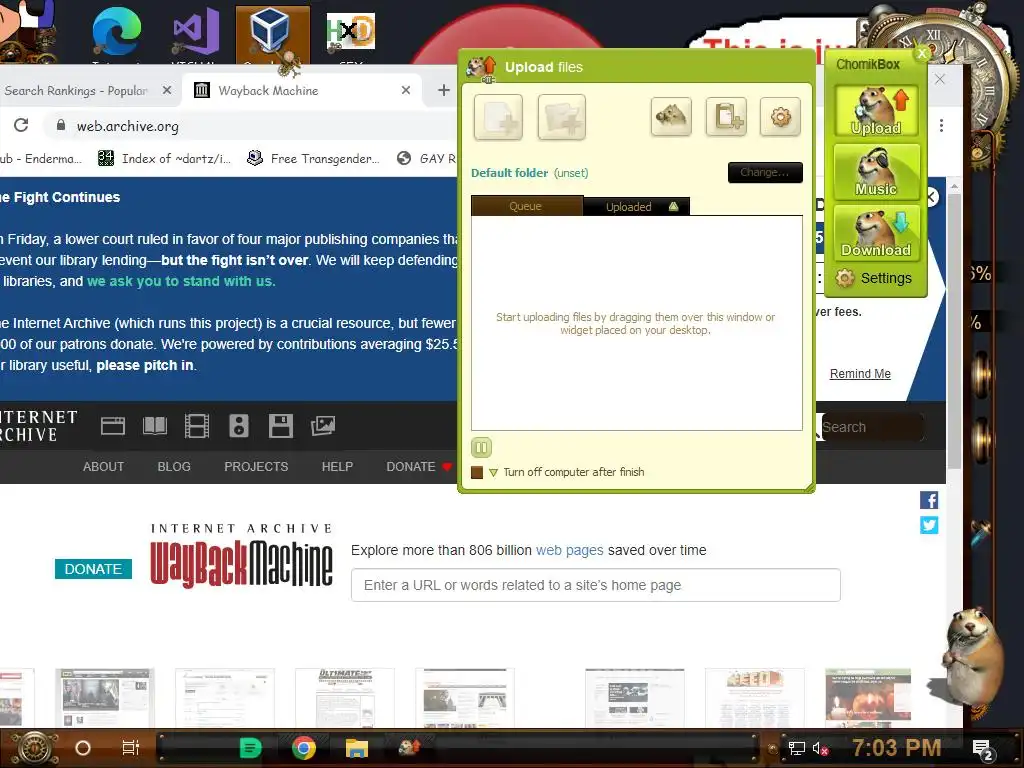Open Visual Studio desktop icon
The image size is (1024, 768).
[x=195, y=34]
